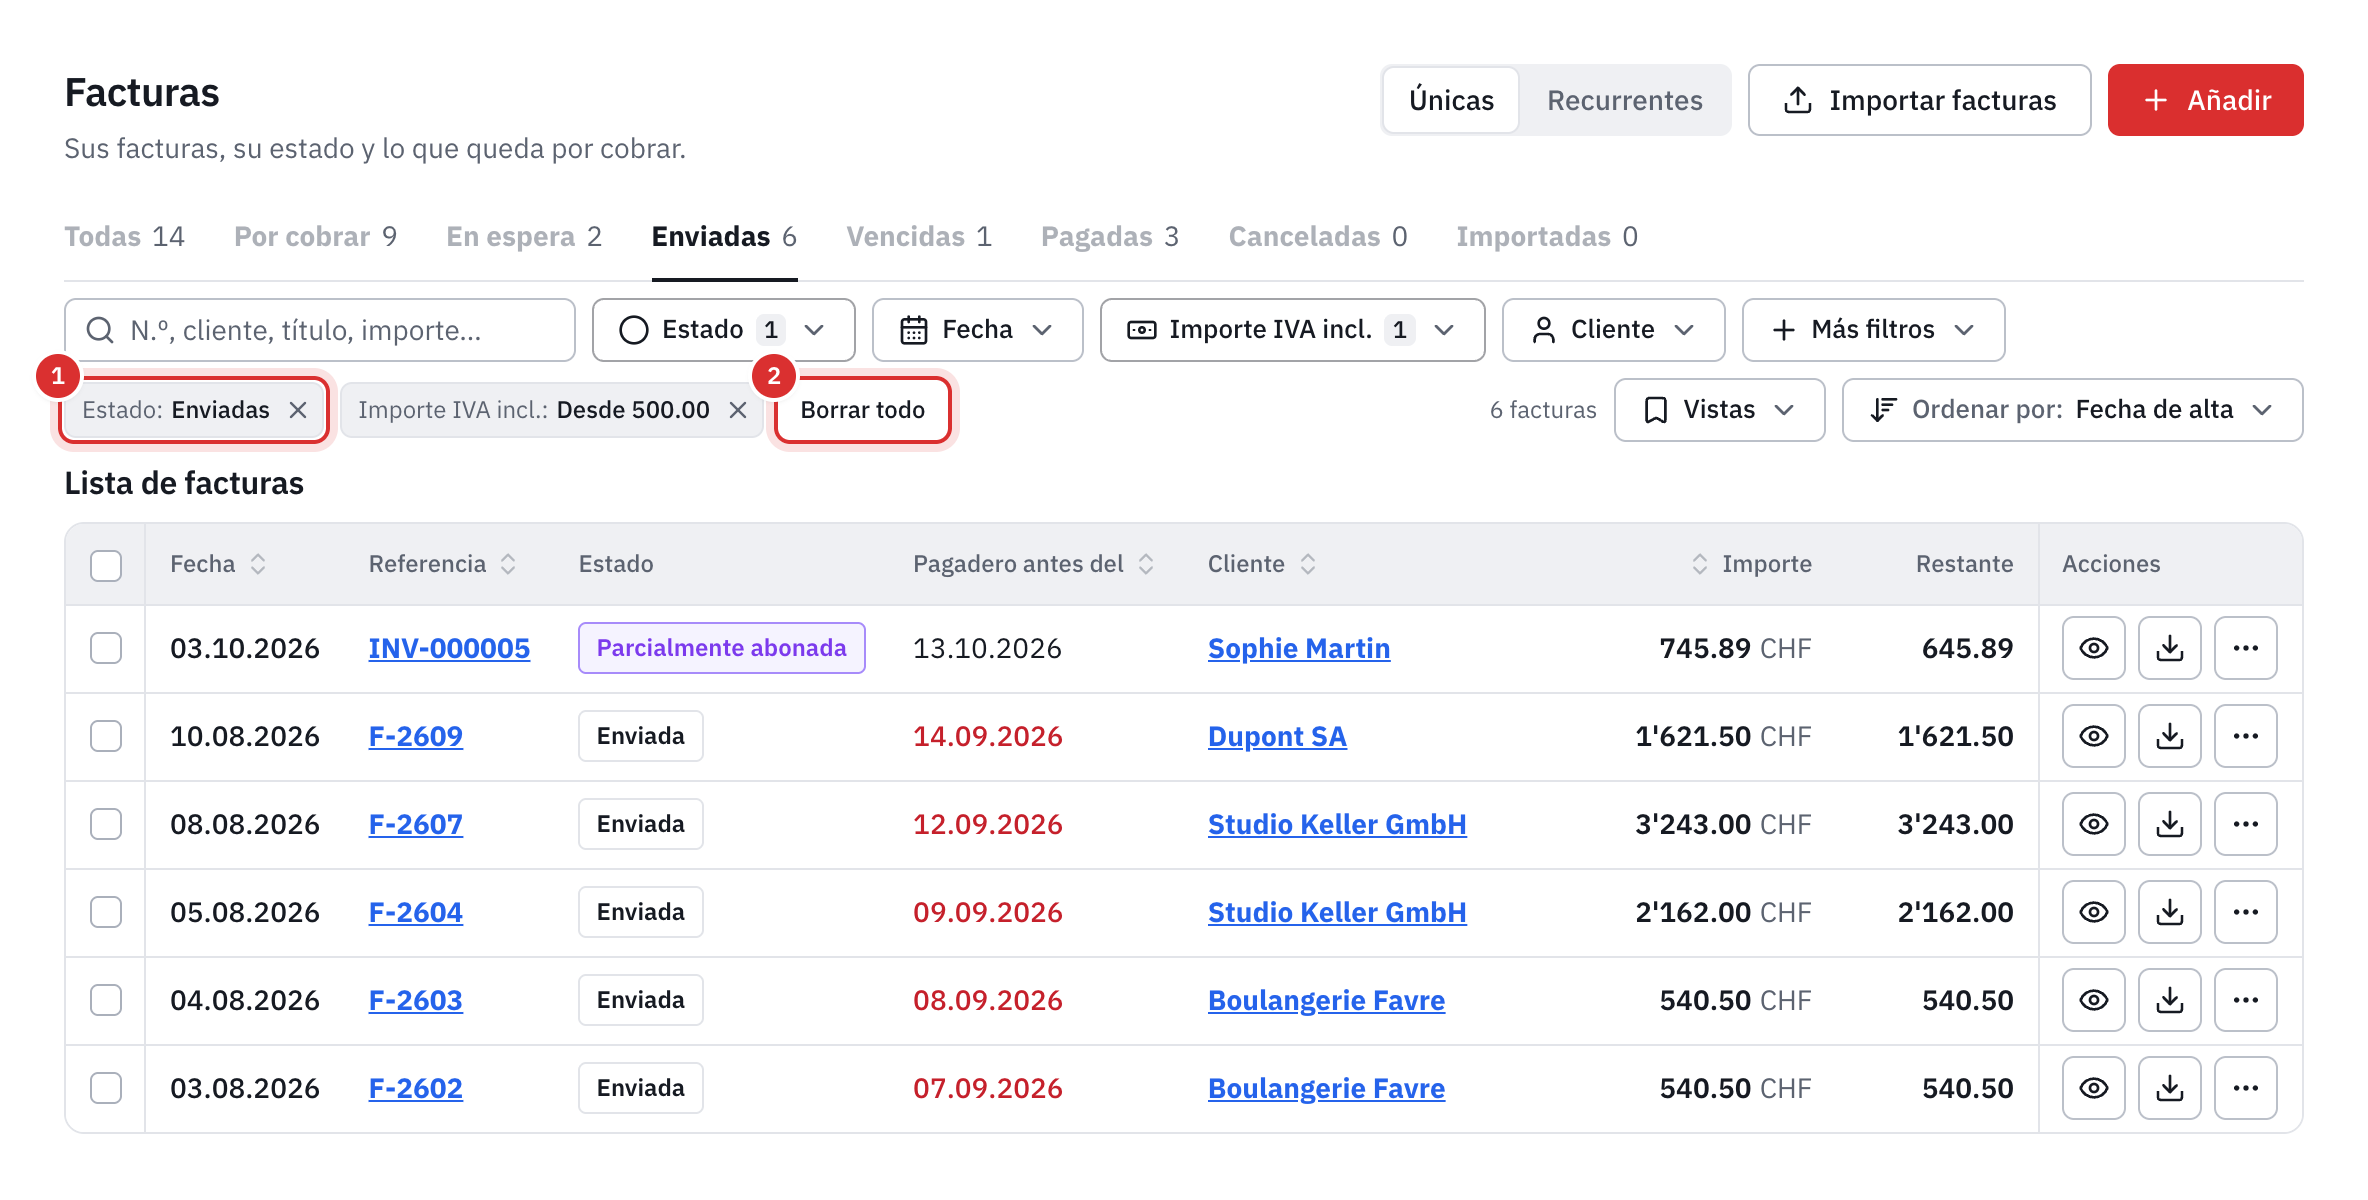Viewport: 2368px width, 1200px height.
Task: Change Ordenar por Fecha de alta sorting
Action: (2072, 410)
